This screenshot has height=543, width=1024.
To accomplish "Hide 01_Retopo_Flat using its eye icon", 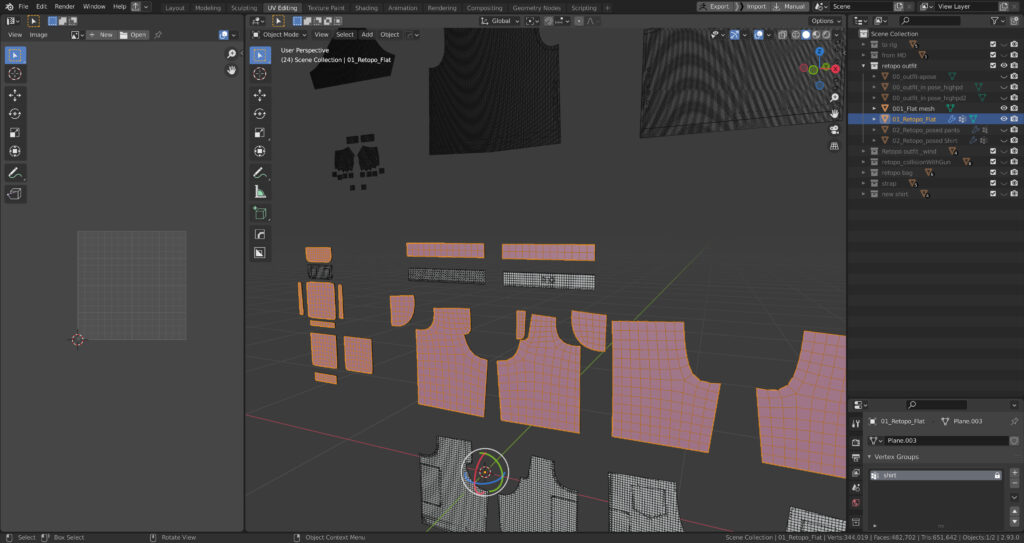I will (1004, 119).
